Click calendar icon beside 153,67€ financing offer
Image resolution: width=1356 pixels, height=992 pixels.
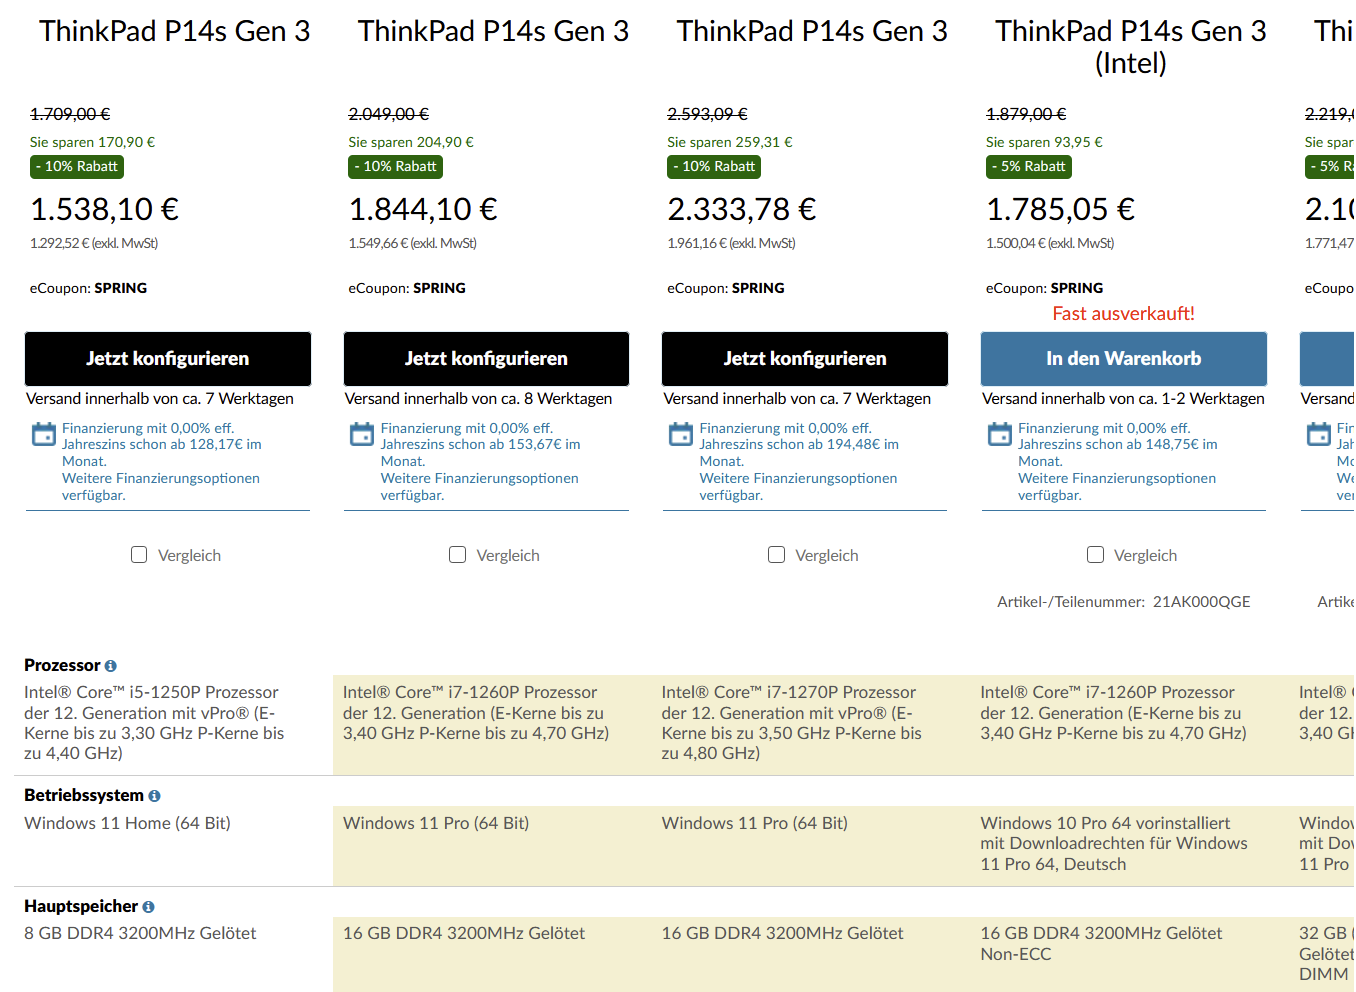(362, 434)
